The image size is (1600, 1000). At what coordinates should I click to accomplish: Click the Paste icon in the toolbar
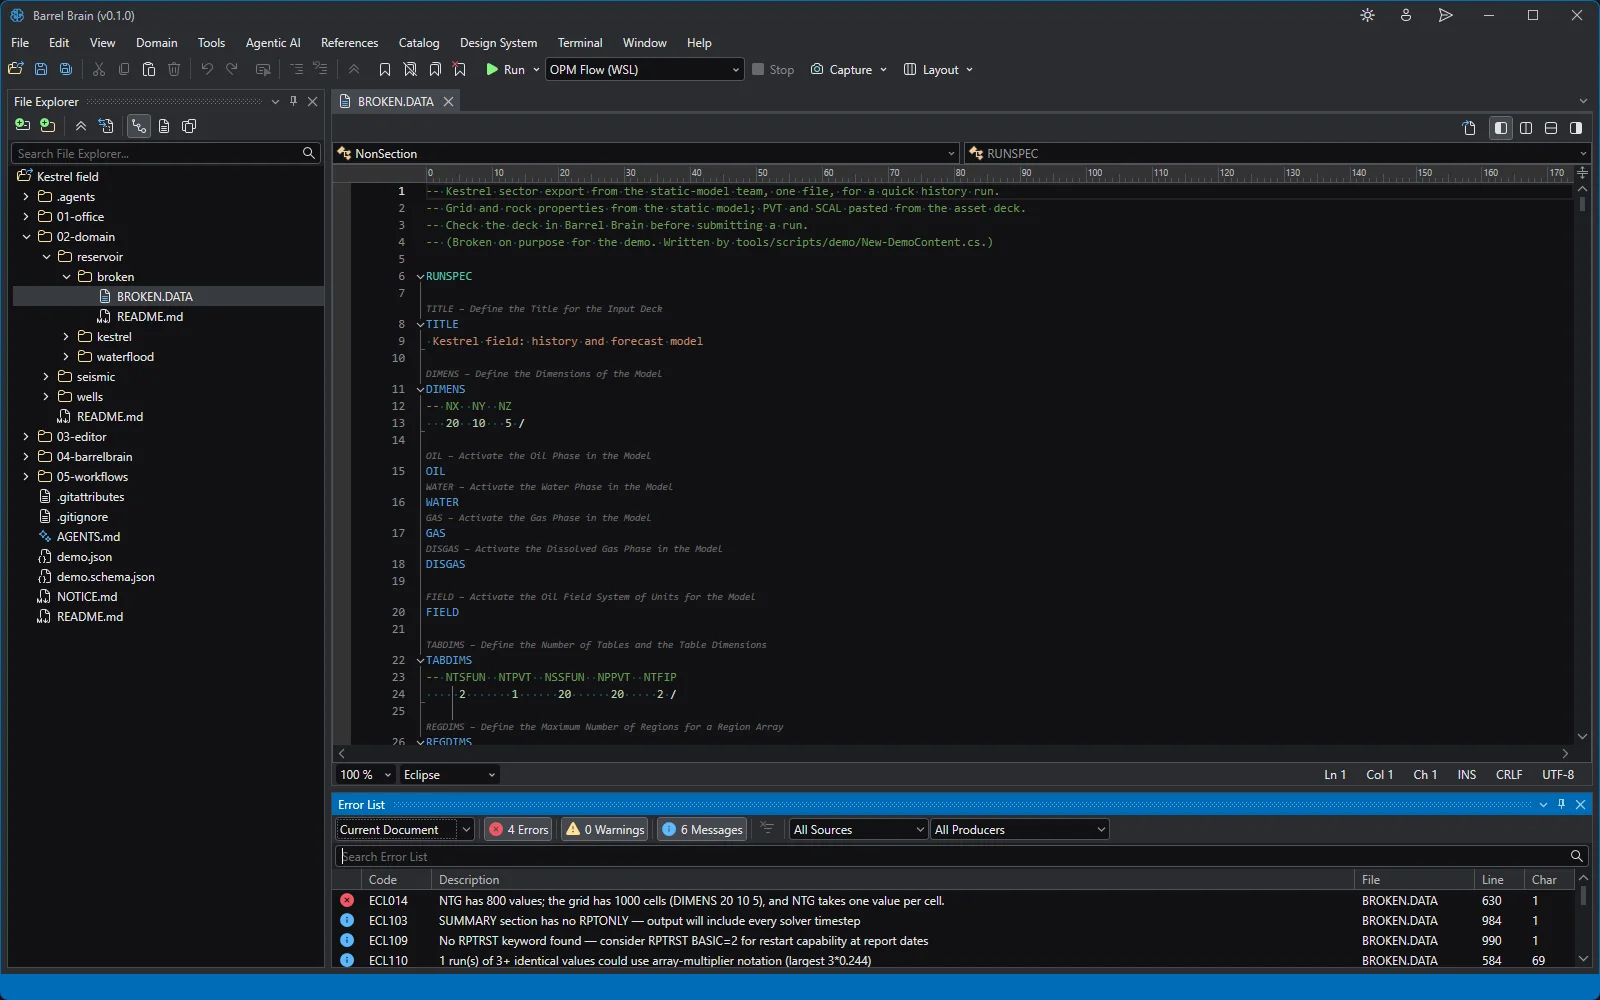(x=149, y=69)
